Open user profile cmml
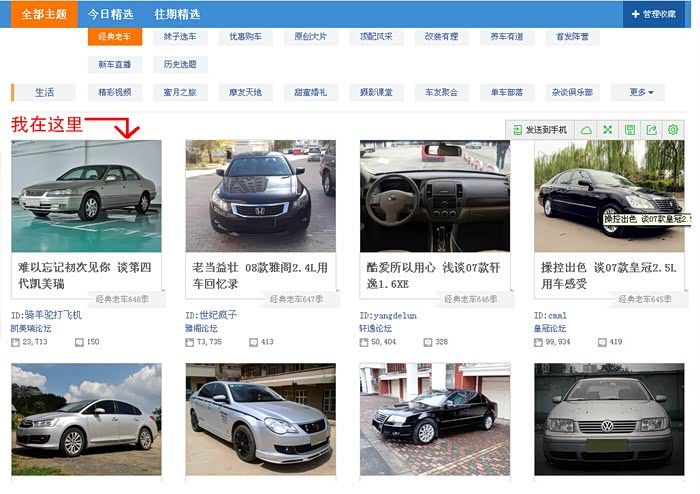The height and width of the screenshot is (494, 700). 557,315
